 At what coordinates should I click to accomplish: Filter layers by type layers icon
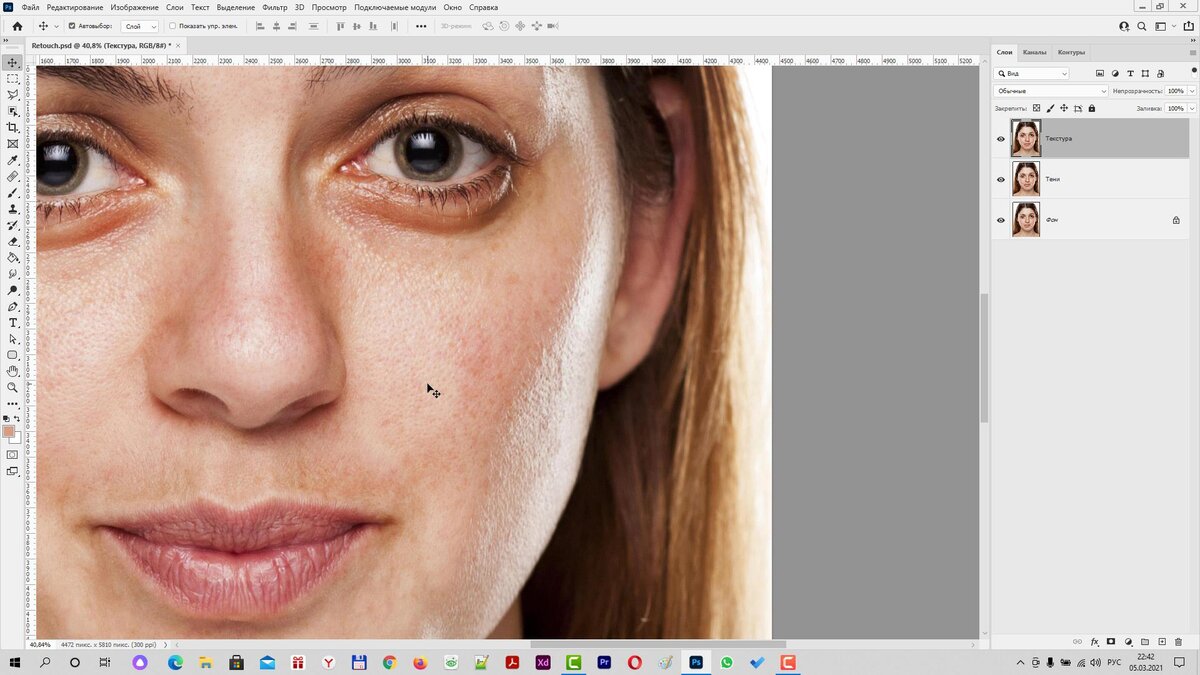point(1130,73)
